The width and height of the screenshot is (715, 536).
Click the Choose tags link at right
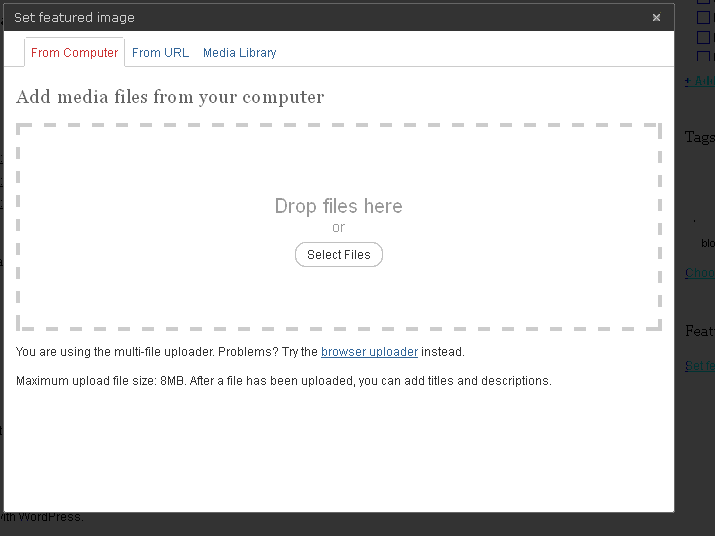click(699, 273)
